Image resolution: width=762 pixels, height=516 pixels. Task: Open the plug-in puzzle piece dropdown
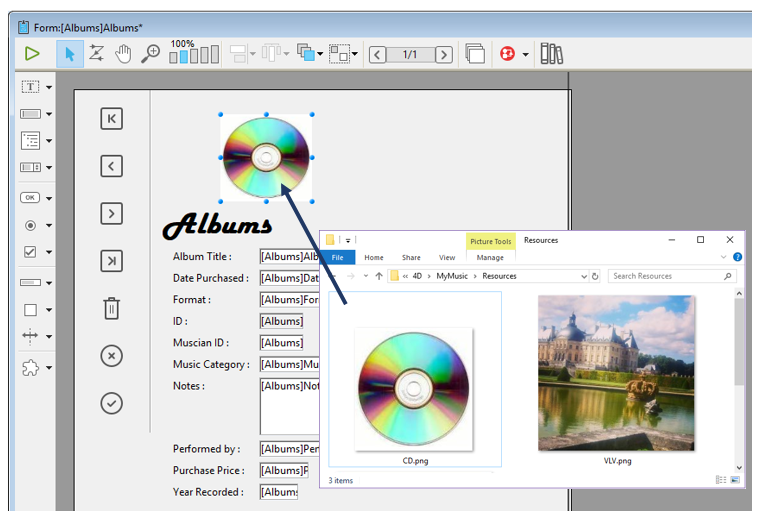click(x=49, y=368)
